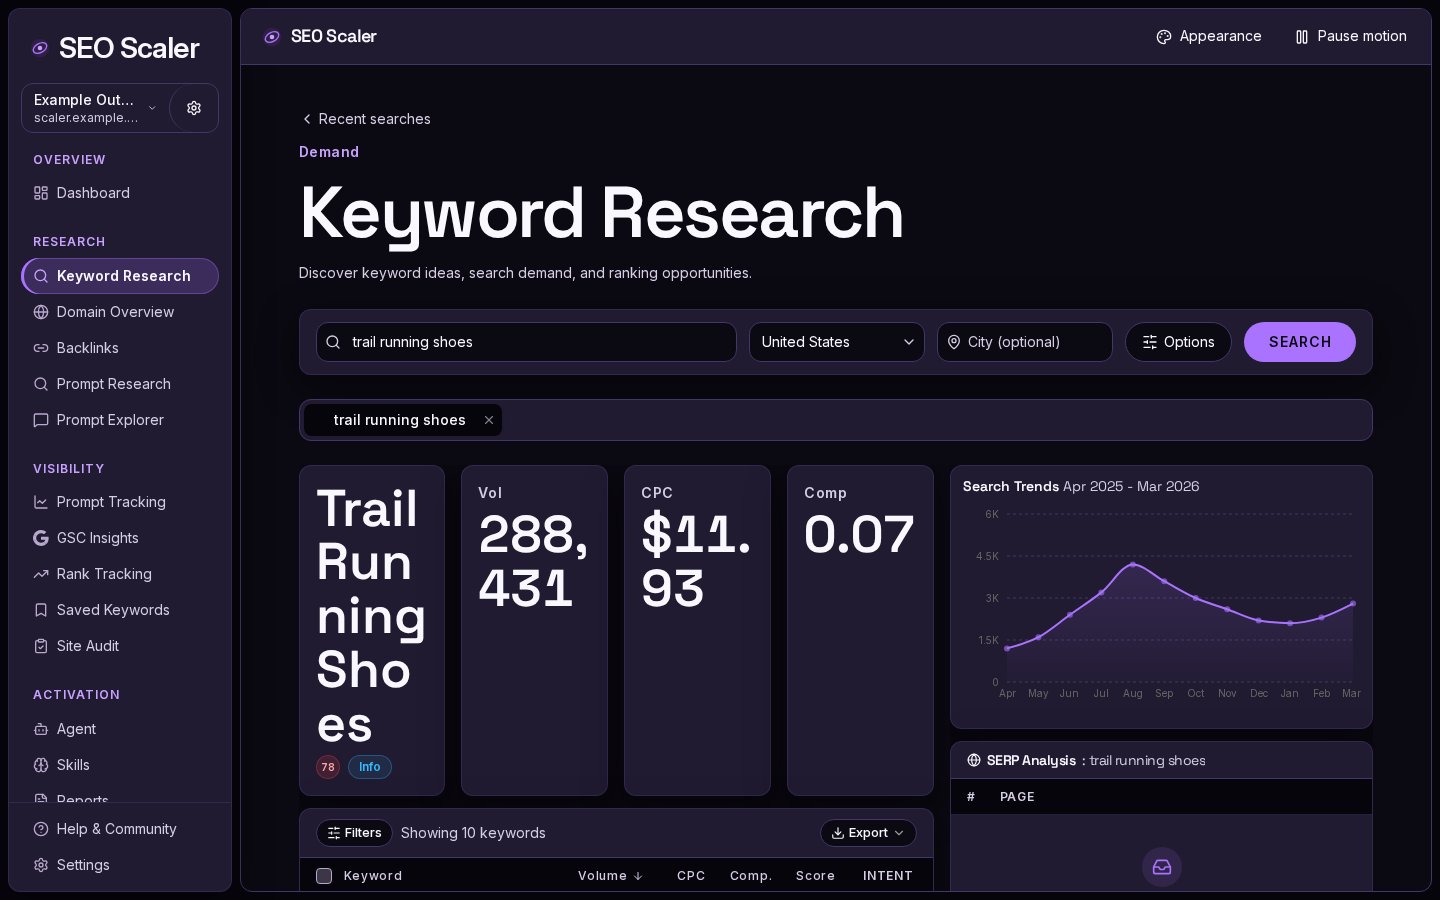
Task: Click the 78 score badge
Action: 328,767
